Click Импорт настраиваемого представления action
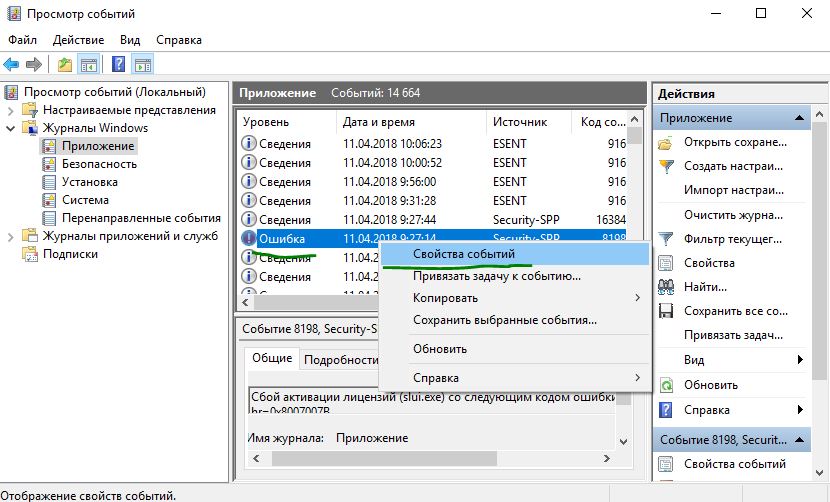This screenshot has height=502, width=830. pos(734,190)
